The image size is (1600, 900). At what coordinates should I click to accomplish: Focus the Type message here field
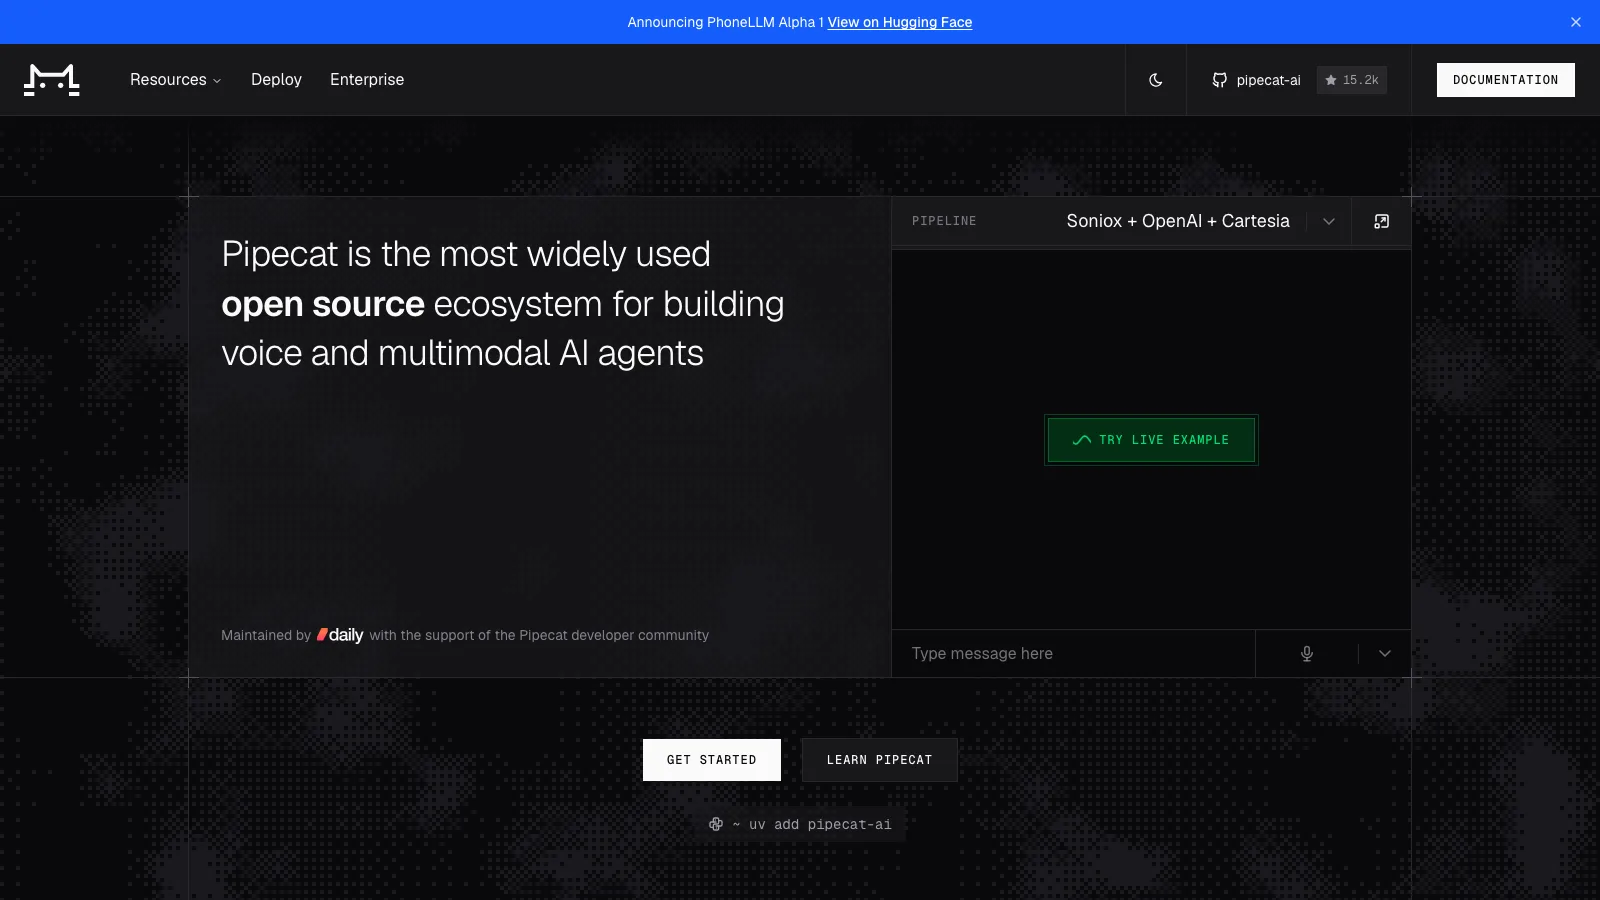pos(1073,653)
